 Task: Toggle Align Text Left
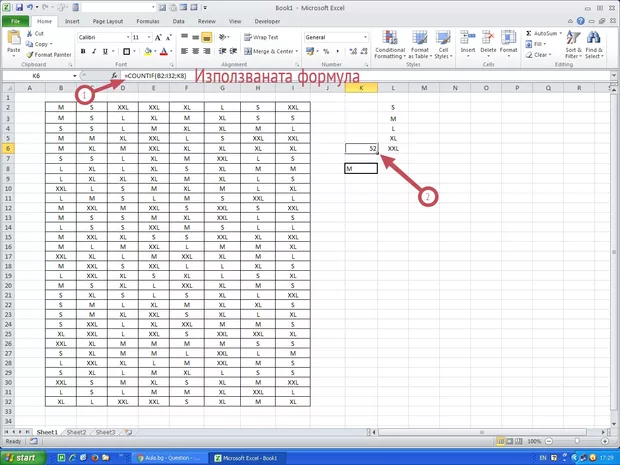185,51
